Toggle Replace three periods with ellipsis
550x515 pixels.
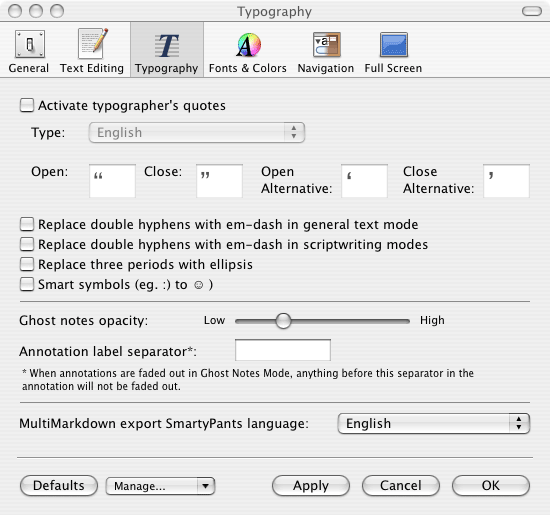pyautogui.click(x=27, y=264)
